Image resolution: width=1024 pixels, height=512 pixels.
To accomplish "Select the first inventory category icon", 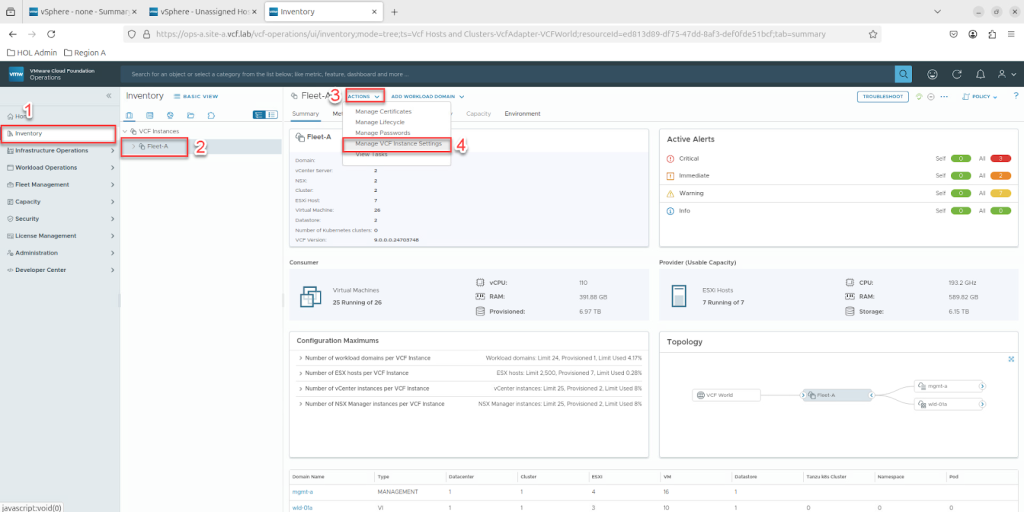I will click(x=129, y=115).
